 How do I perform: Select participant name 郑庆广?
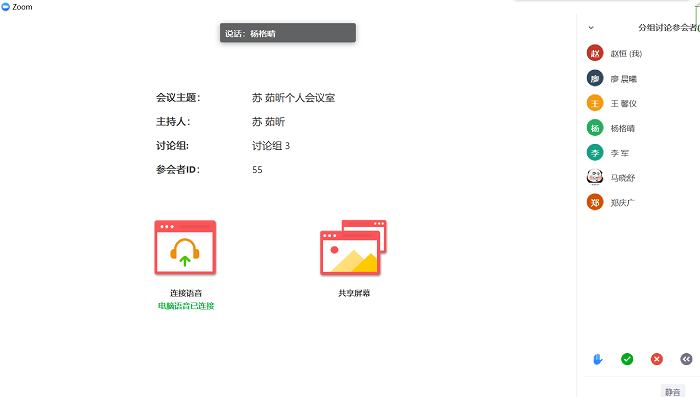(x=622, y=203)
